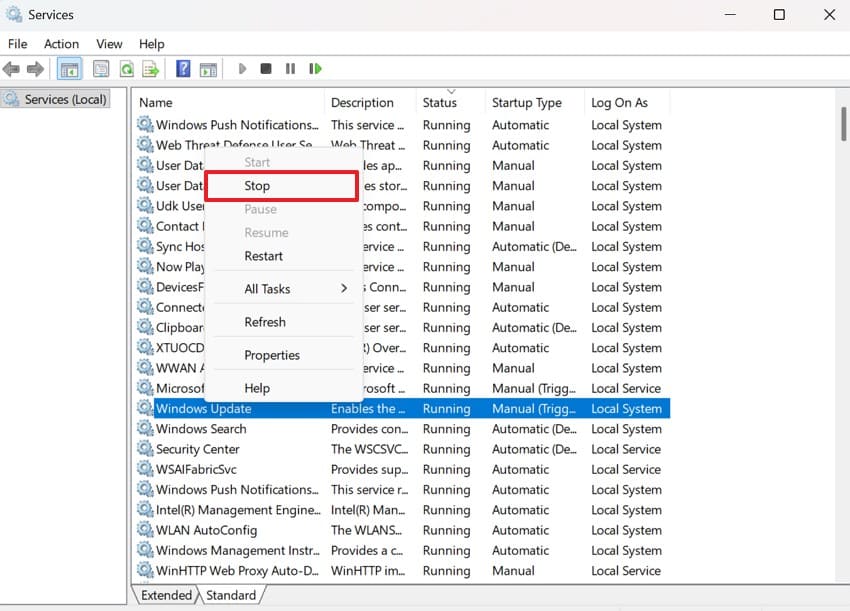The width and height of the screenshot is (850, 611).
Task: Click the 'The WLANS...' description cell
Action: pos(366,530)
